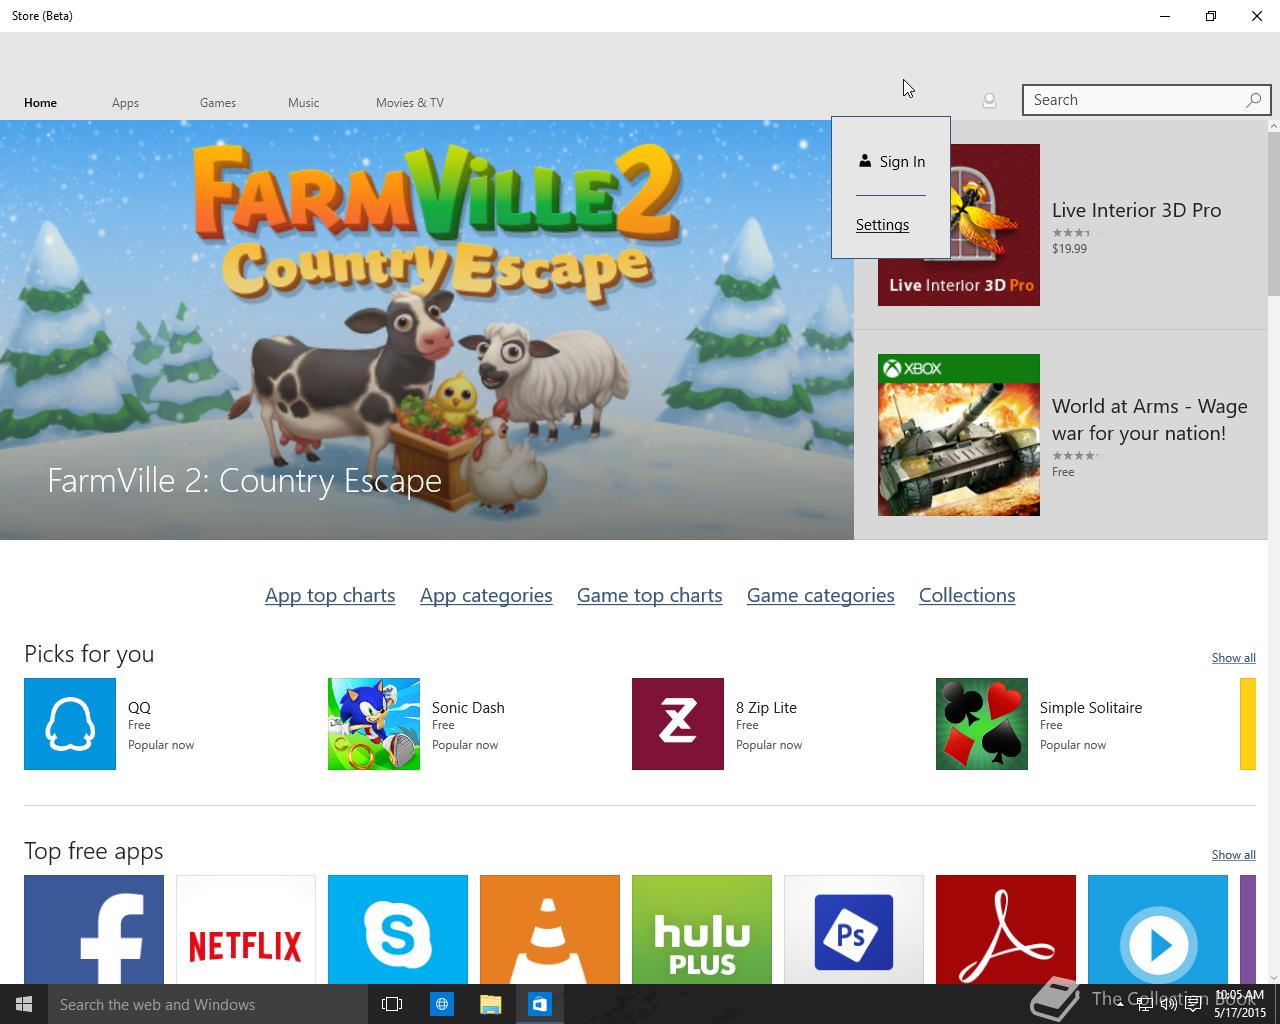Open Settings from the account menu

pos(882,225)
